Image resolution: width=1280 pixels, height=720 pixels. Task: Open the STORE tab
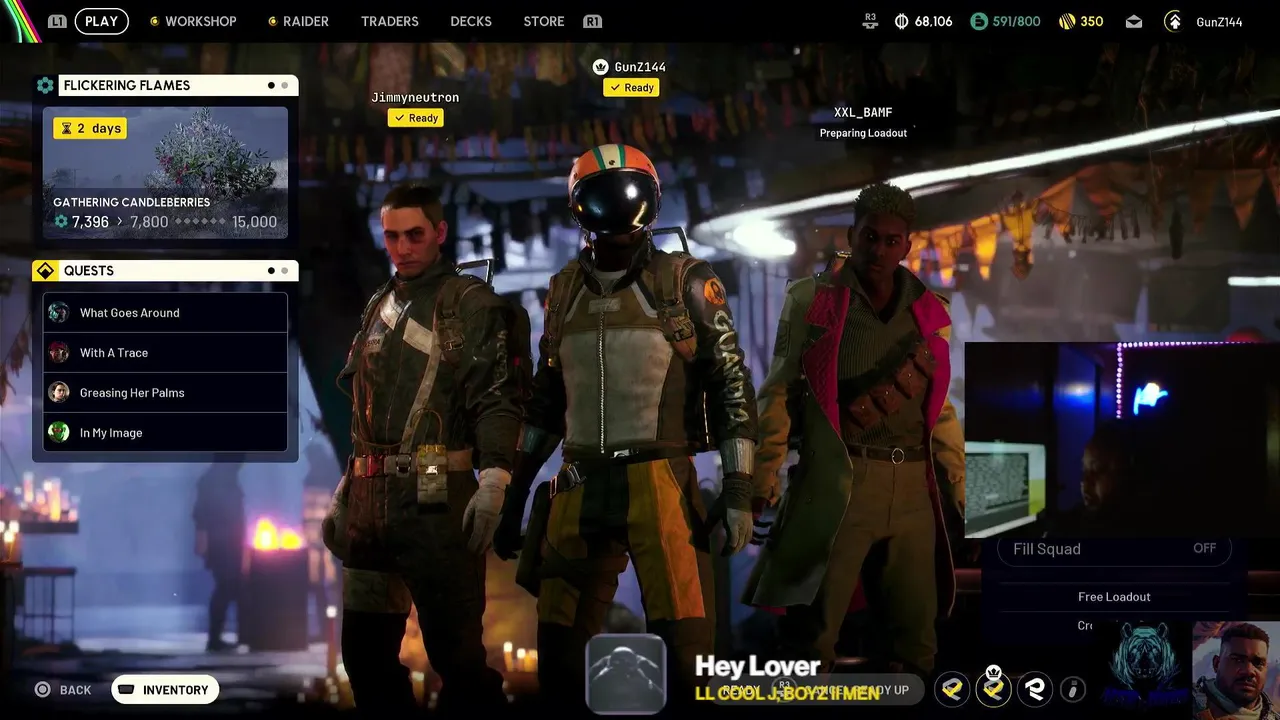(544, 21)
